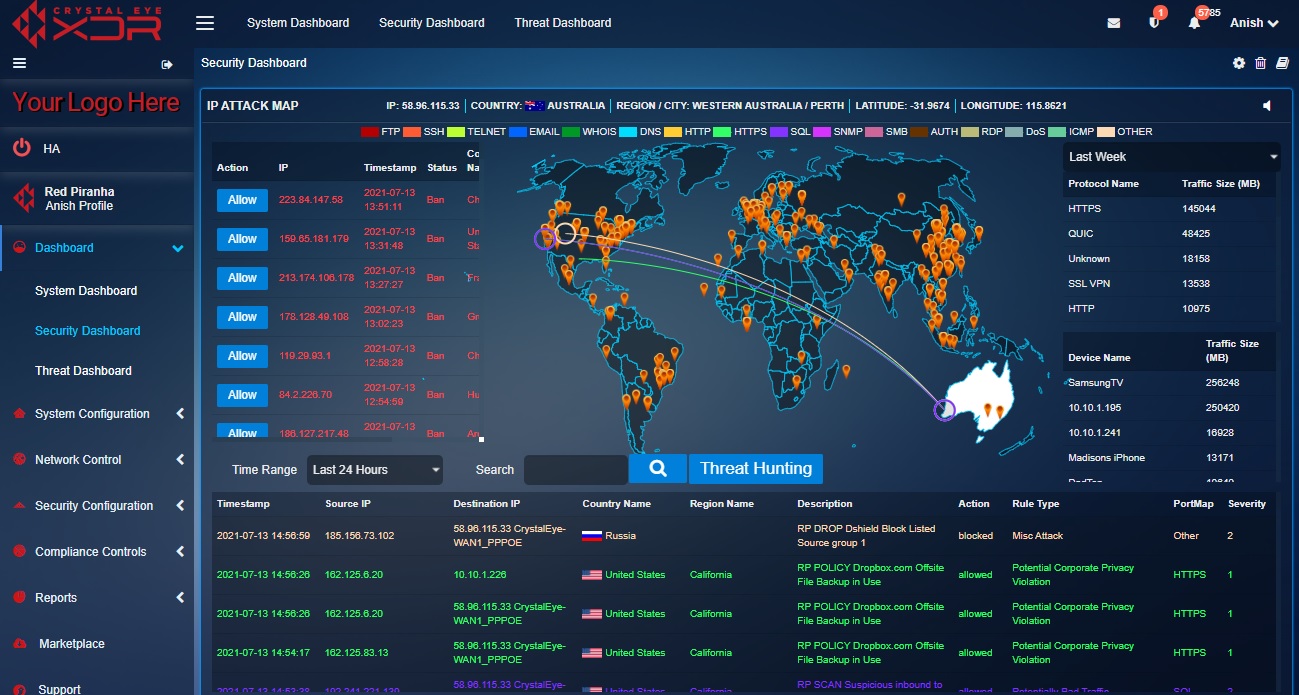
Task: Collapse the Dashboard menu chevron
Action: 178,248
